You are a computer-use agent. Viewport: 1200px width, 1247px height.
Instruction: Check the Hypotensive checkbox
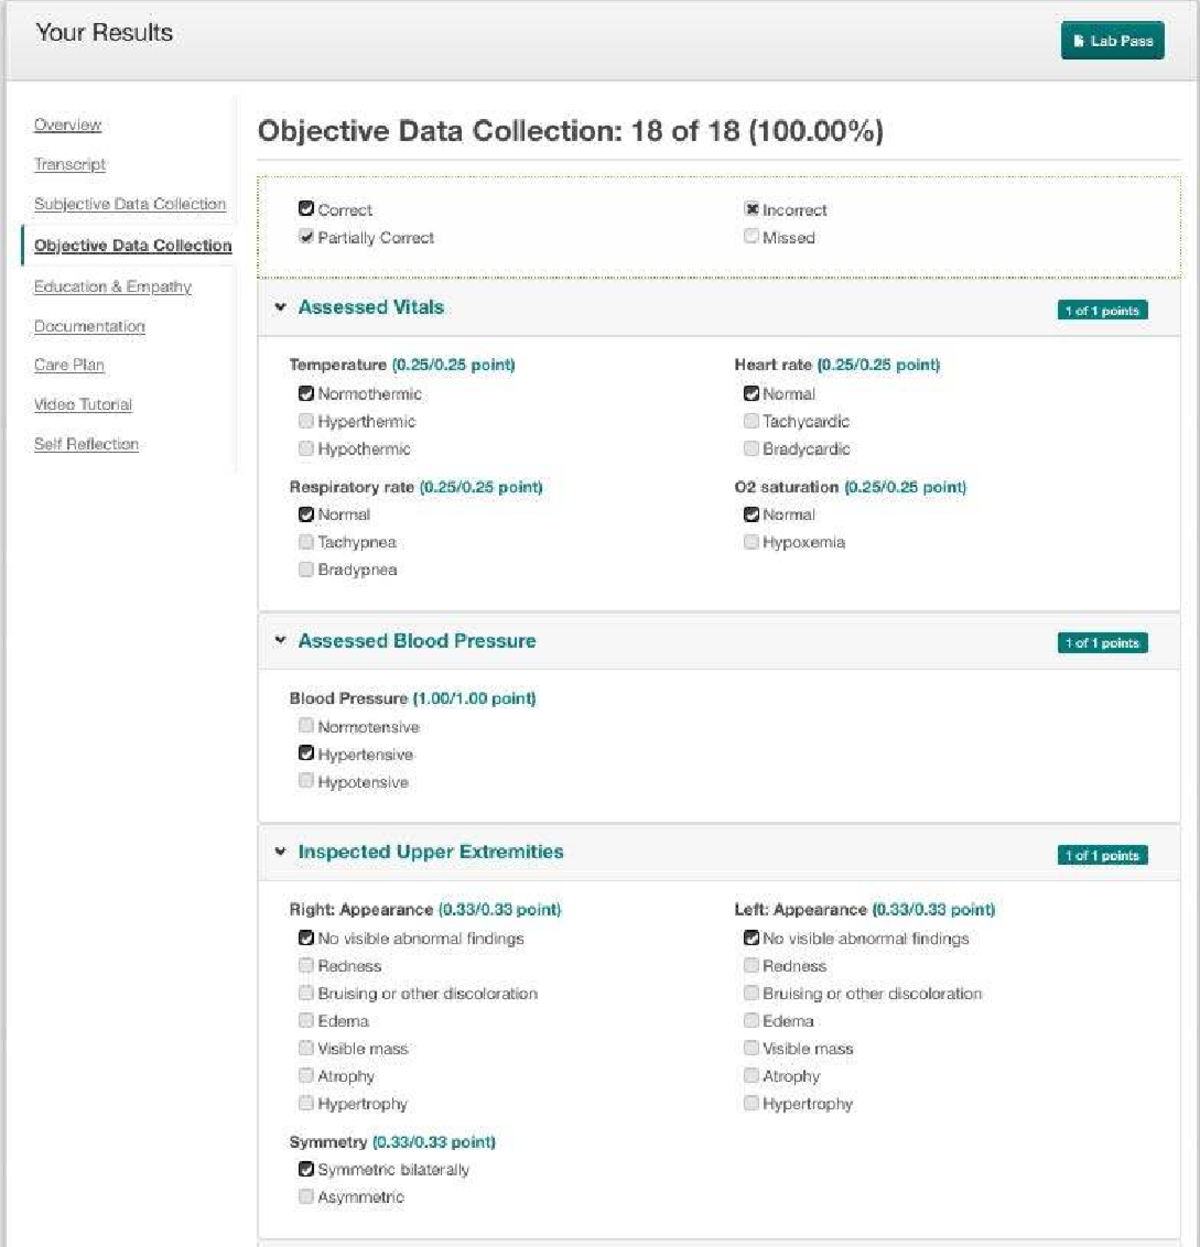306,781
